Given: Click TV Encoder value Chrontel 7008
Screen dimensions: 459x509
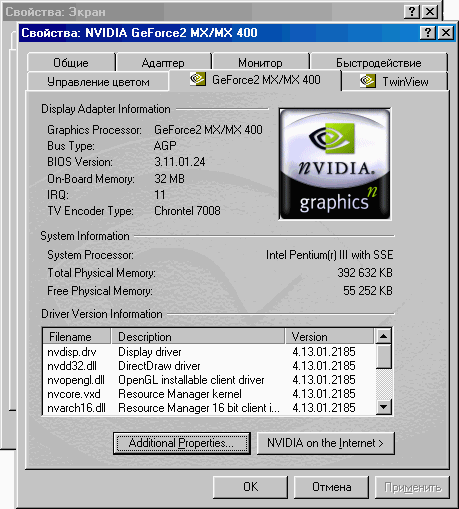Looking at the screenshot, I should coord(187,211).
